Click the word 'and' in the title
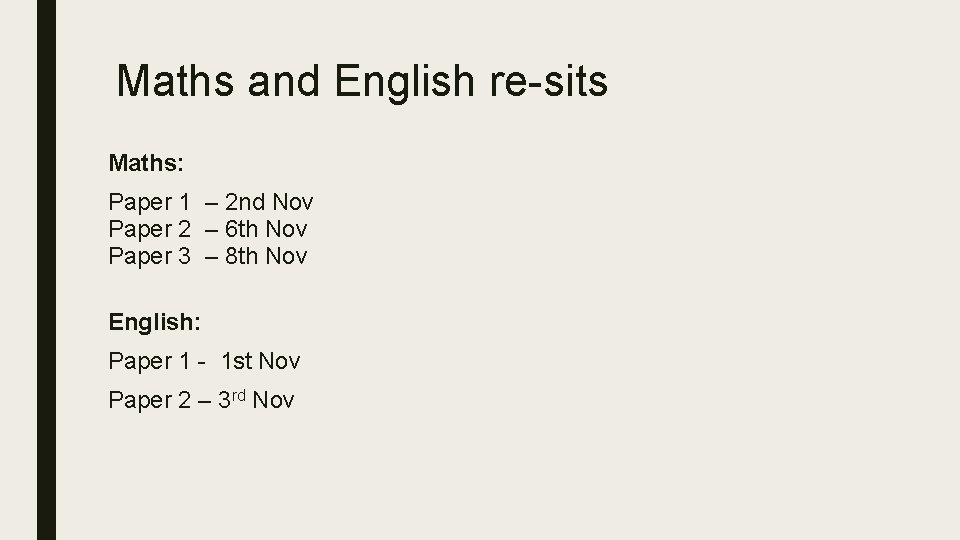 point(283,80)
